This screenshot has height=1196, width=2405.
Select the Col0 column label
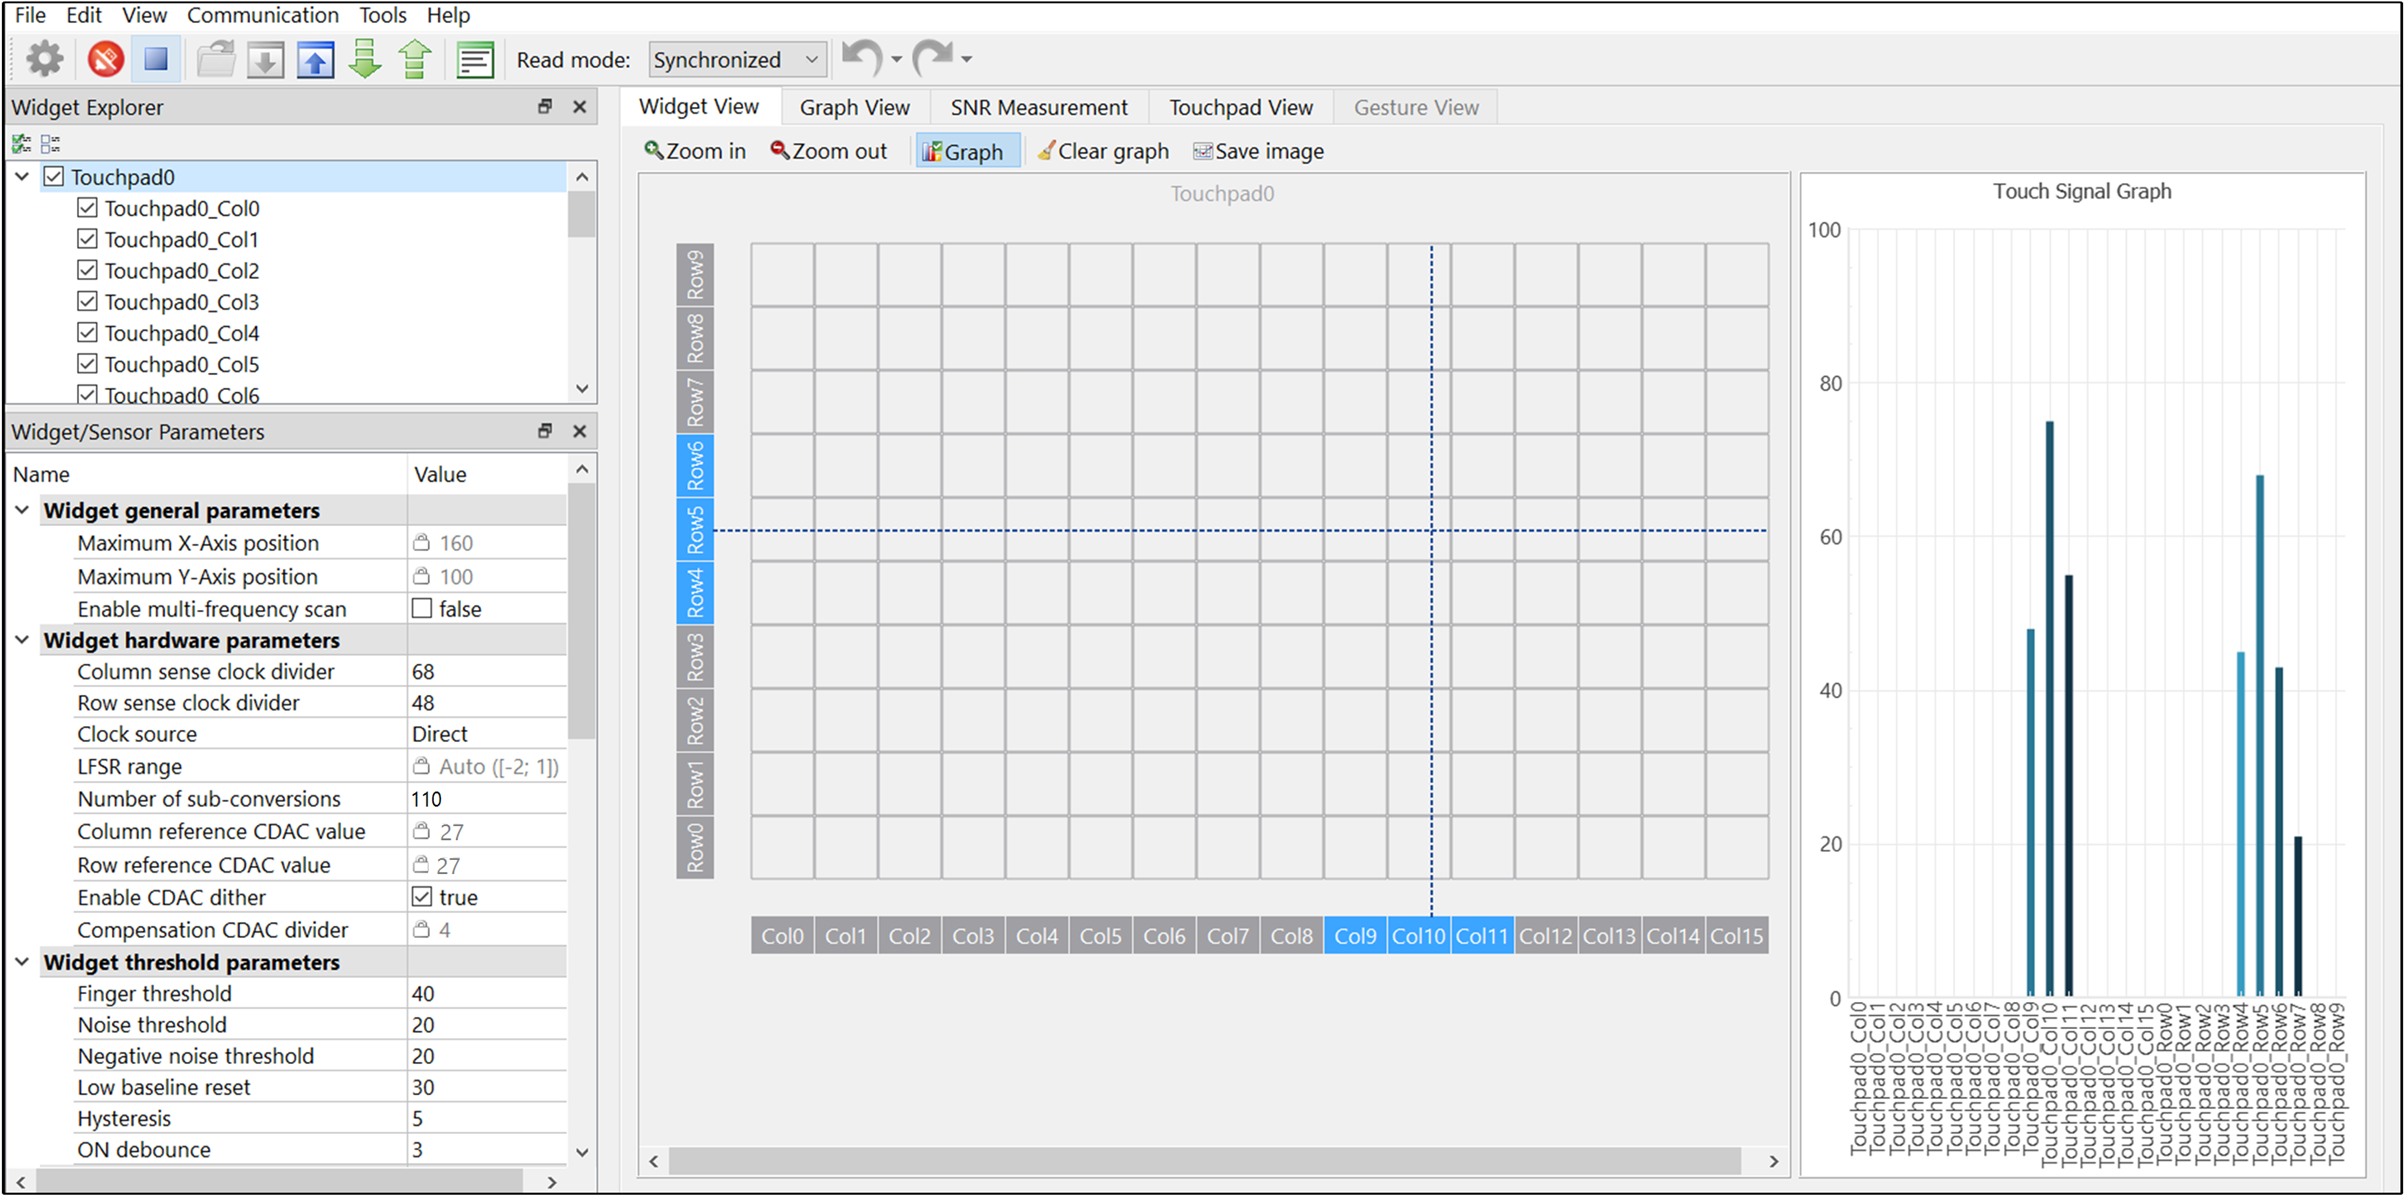[782, 936]
